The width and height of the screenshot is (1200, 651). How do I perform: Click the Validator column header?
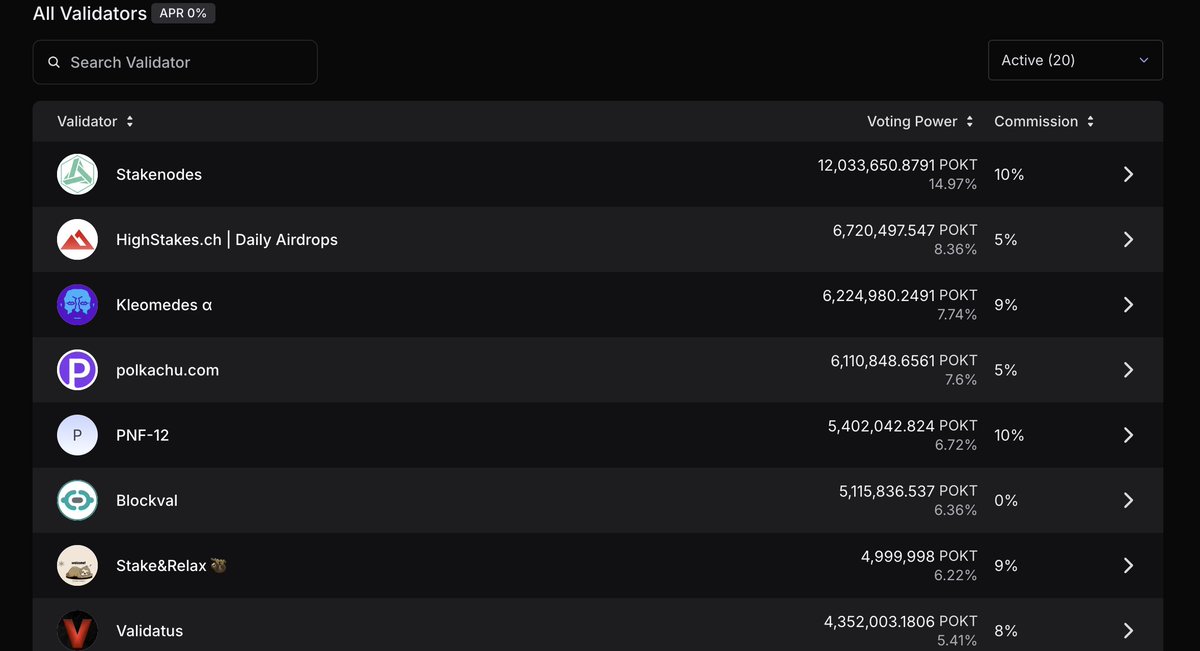87,121
